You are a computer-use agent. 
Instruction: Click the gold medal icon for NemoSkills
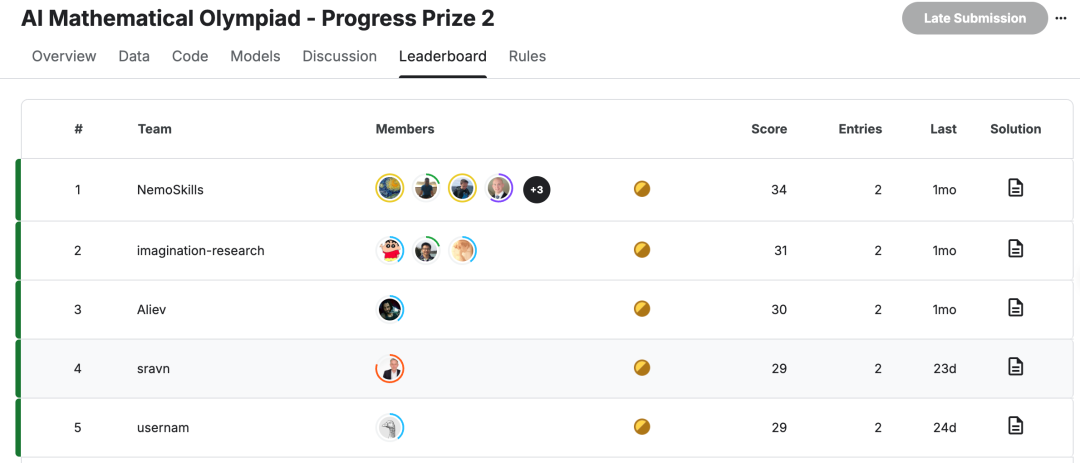click(x=642, y=188)
